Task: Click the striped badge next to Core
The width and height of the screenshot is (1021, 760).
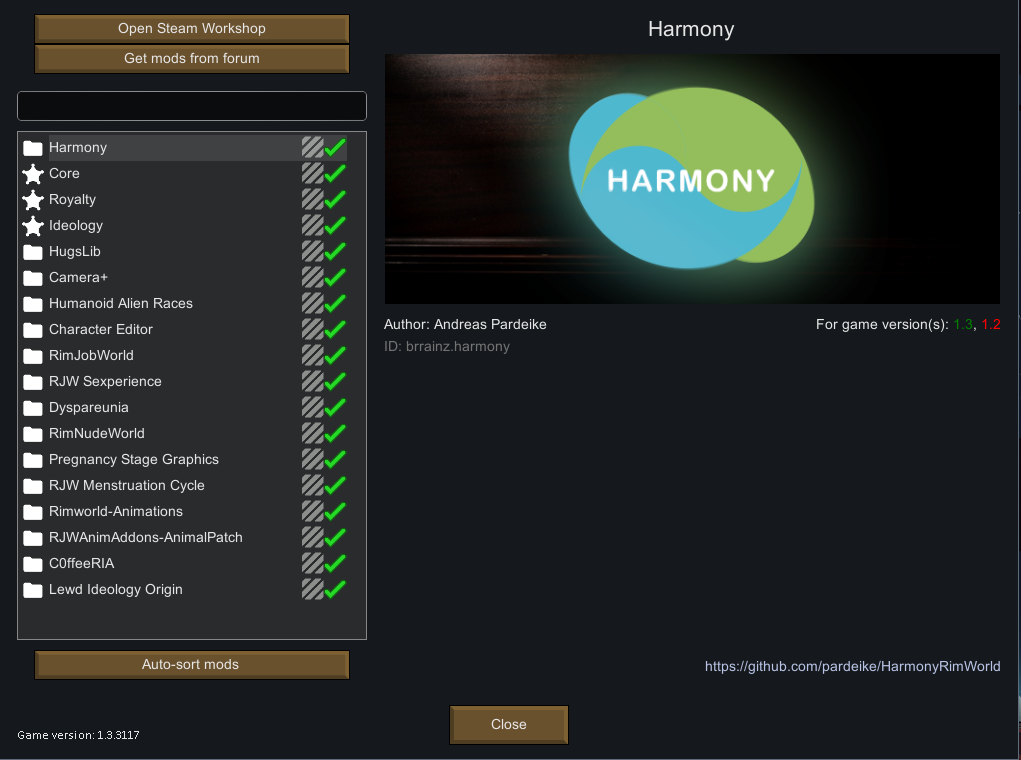Action: tap(312, 173)
